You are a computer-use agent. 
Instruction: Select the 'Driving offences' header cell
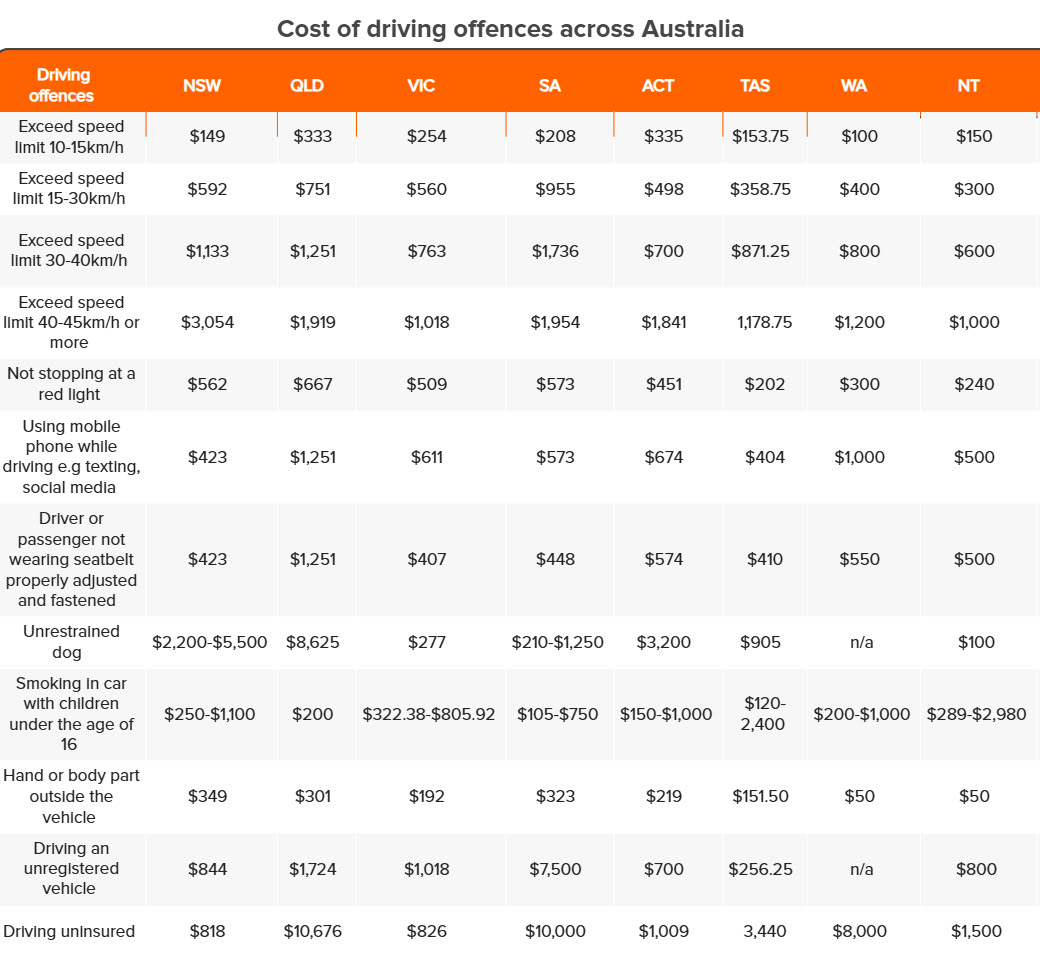(62, 86)
